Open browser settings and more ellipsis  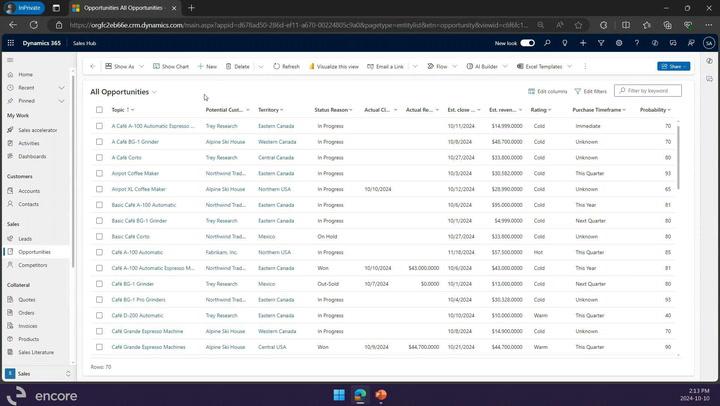(709, 25)
